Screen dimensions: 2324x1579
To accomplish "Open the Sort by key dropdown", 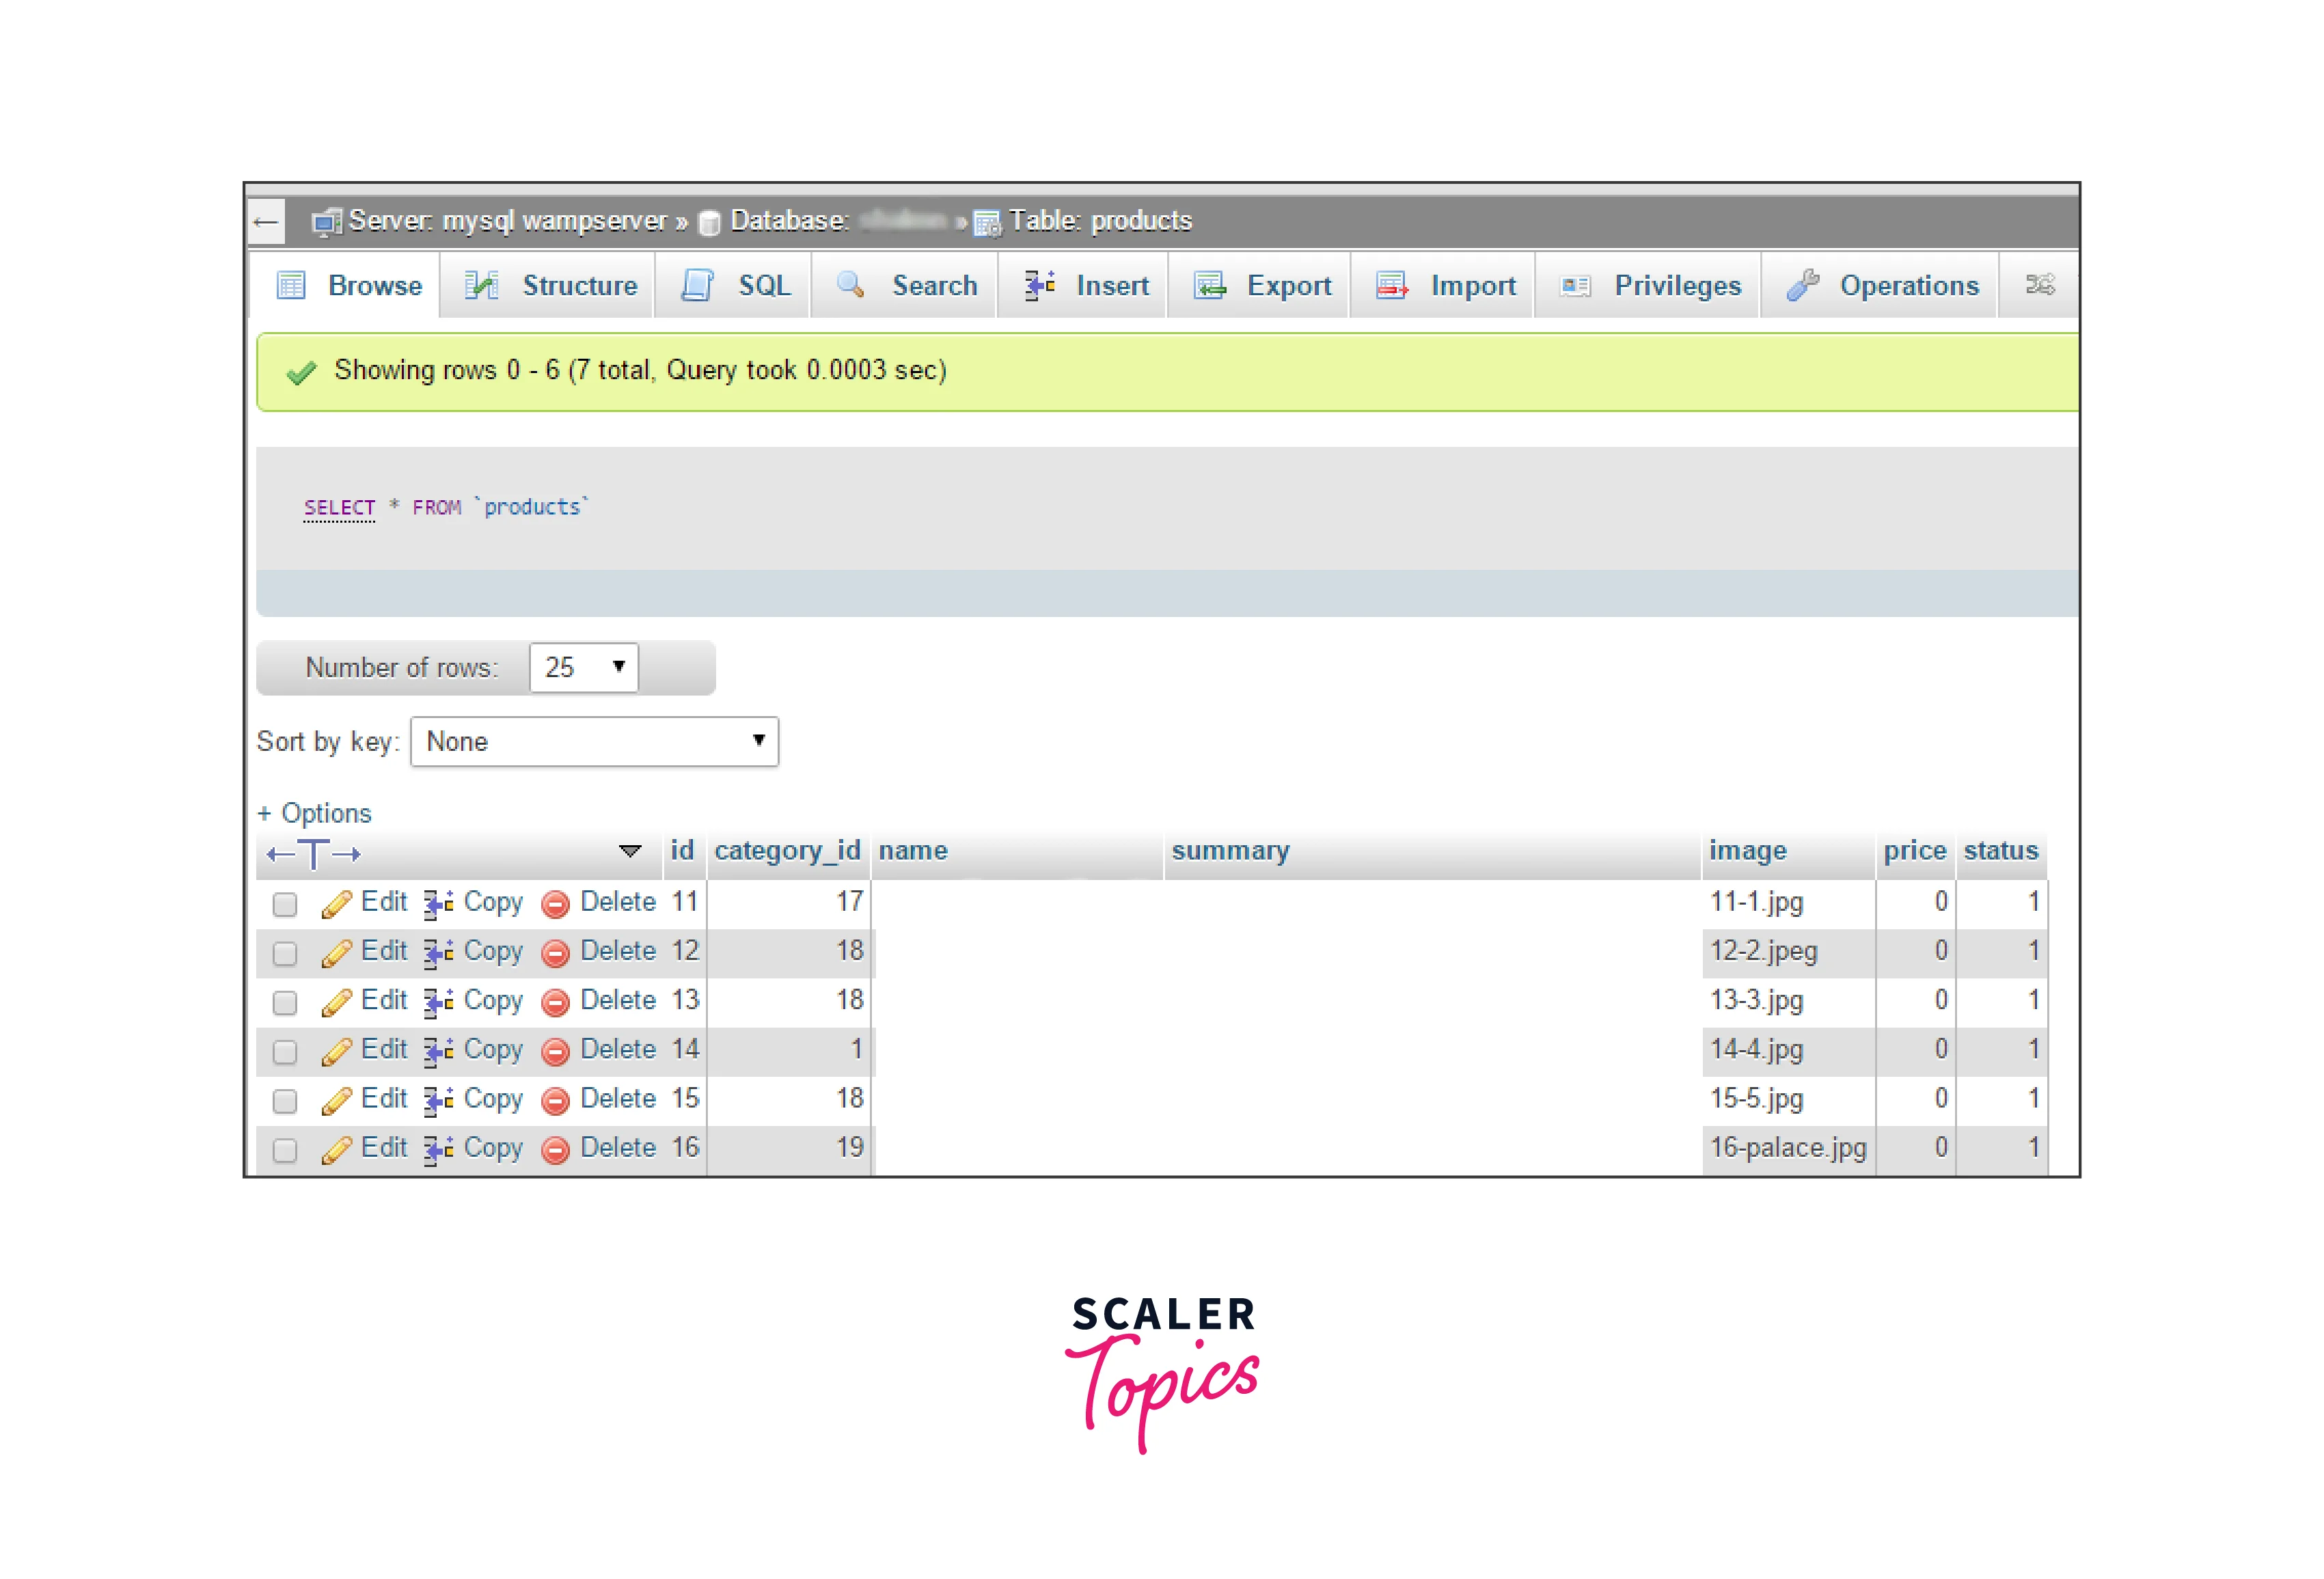I will pos(594,741).
